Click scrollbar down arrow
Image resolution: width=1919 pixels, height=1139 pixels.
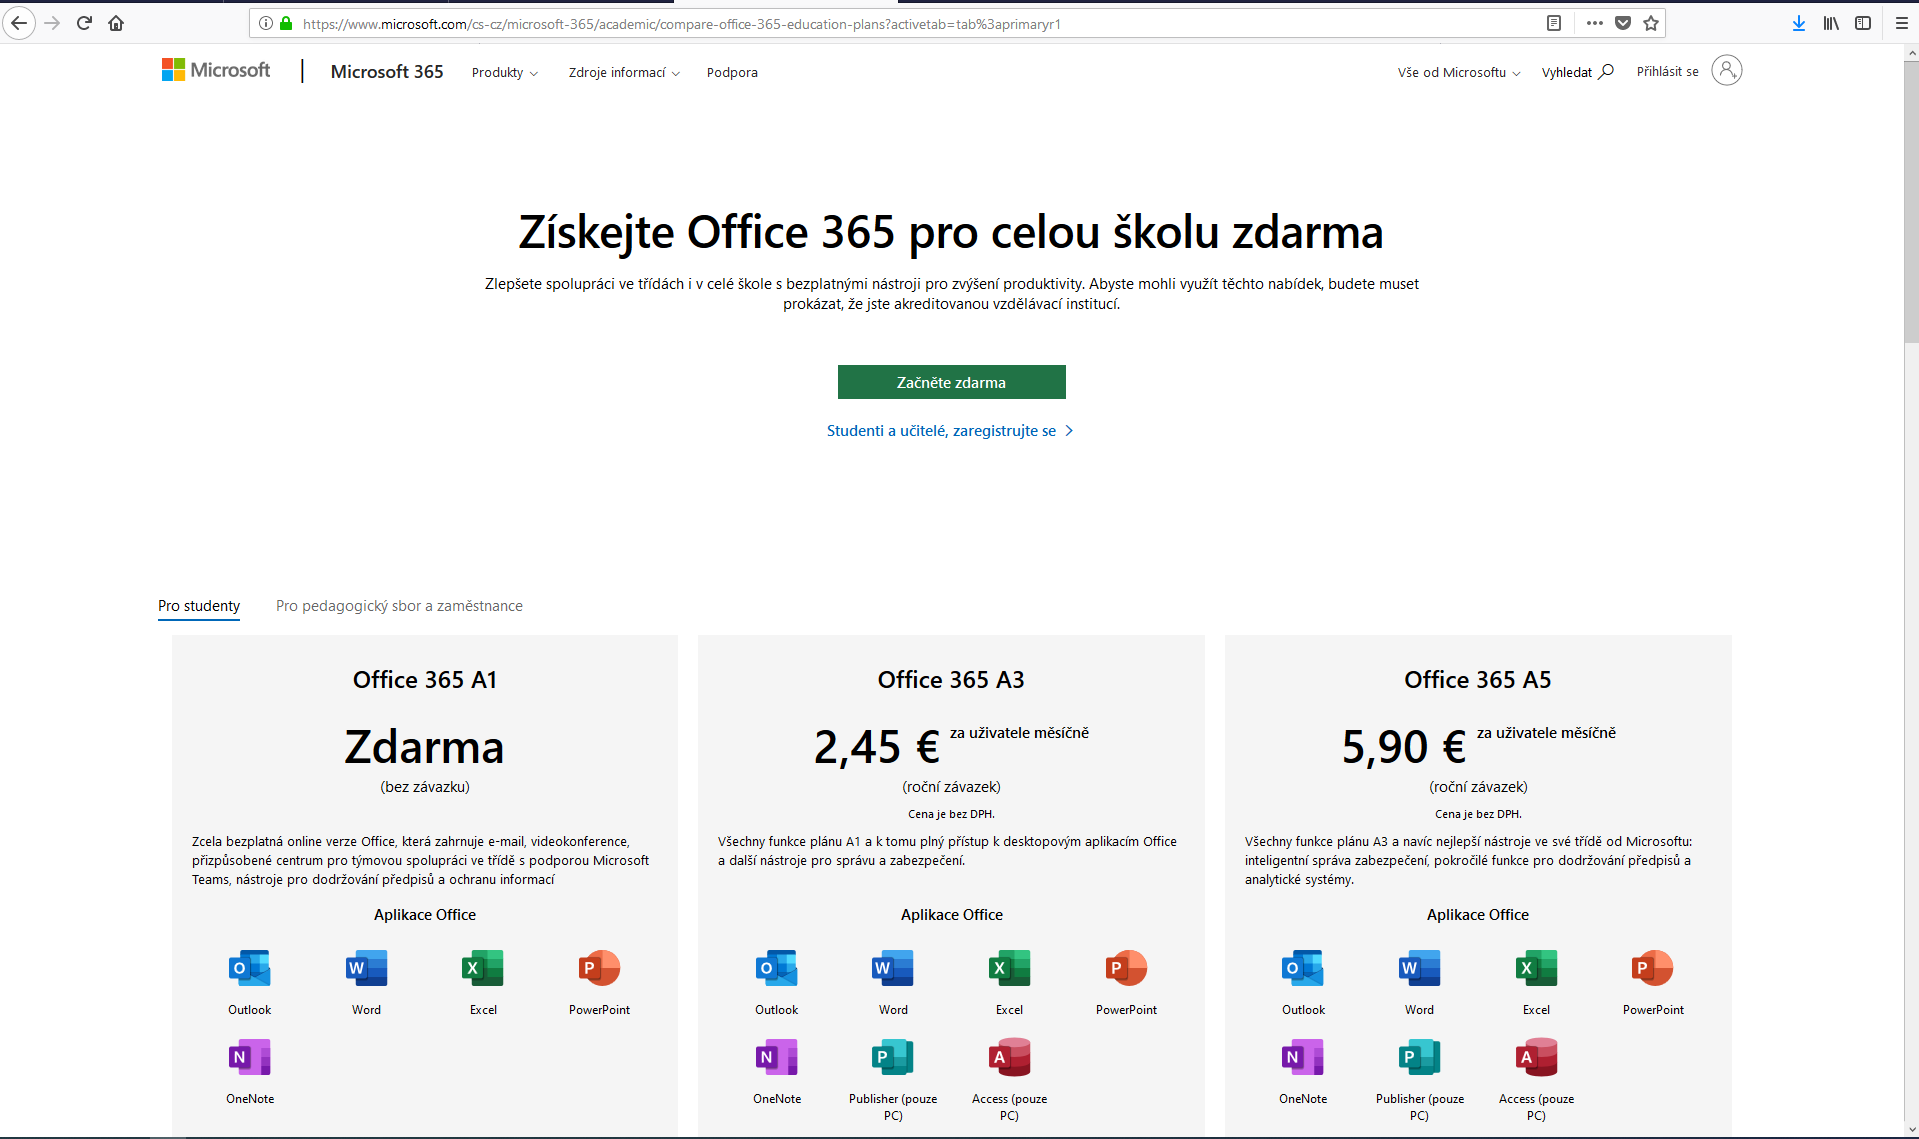click(x=1911, y=1130)
